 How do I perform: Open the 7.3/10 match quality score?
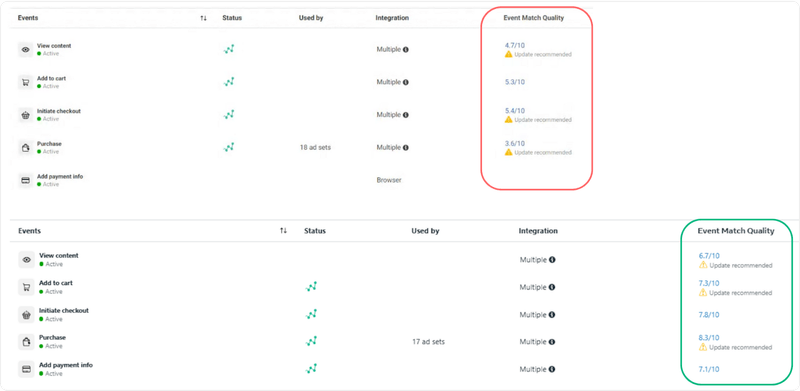click(x=709, y=283)
